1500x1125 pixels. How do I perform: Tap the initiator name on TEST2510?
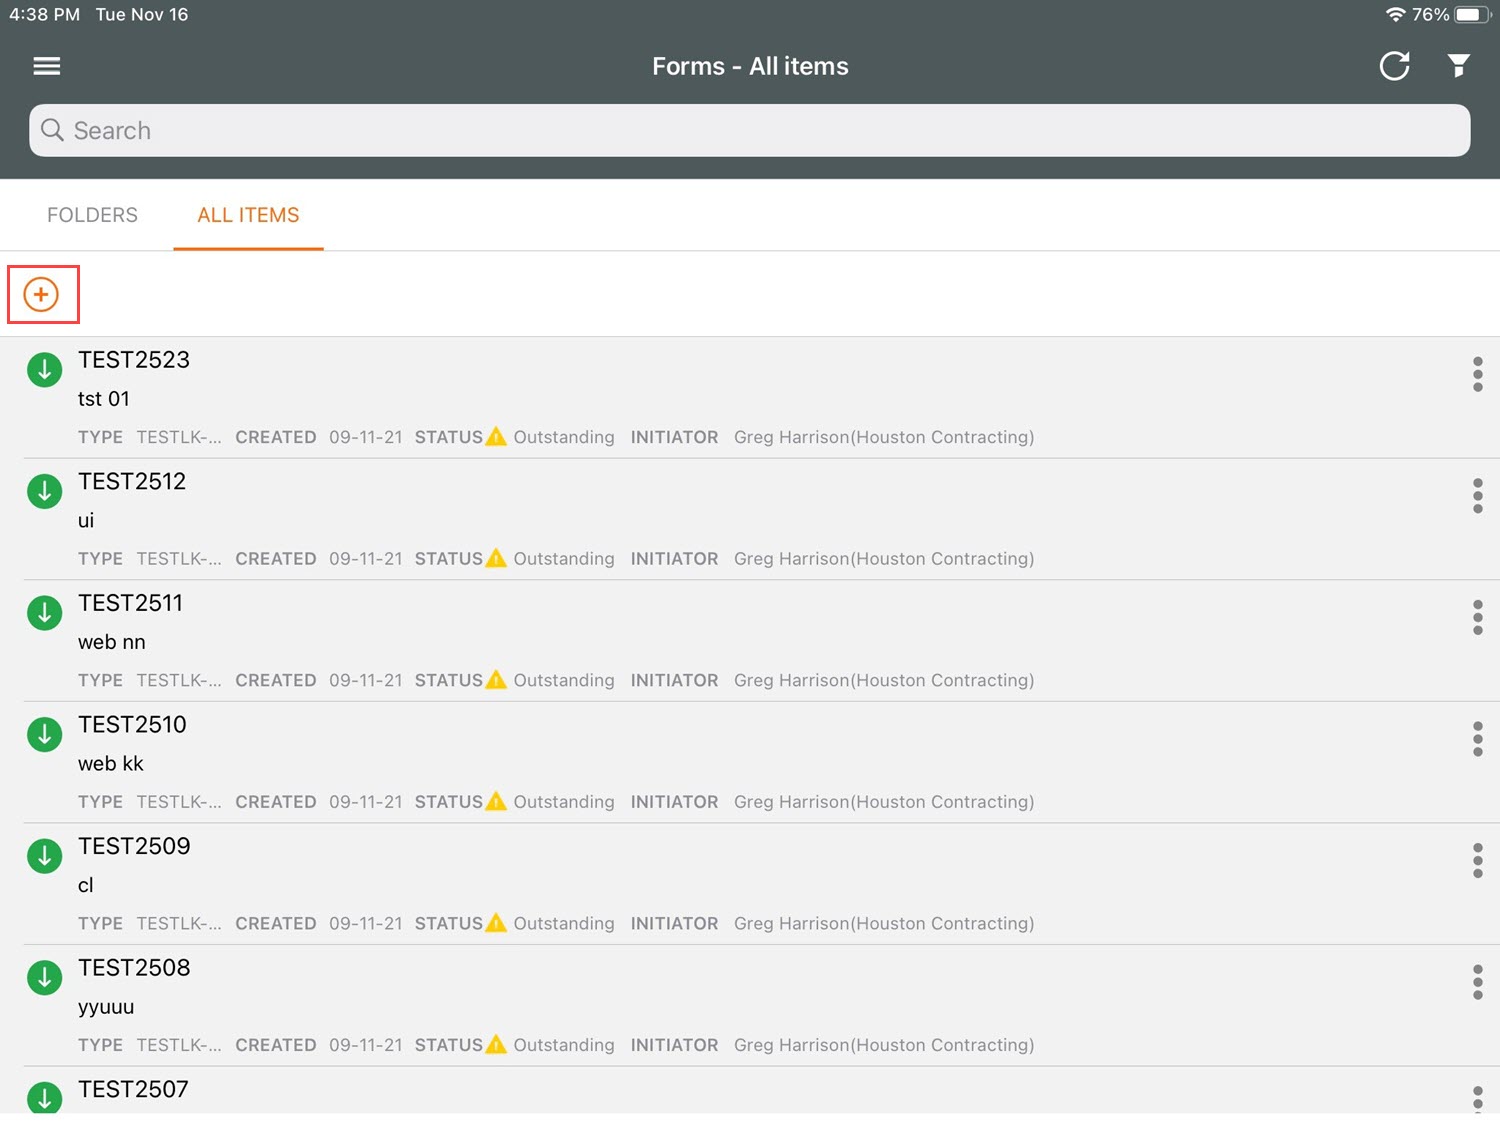[x=884, y=802]
